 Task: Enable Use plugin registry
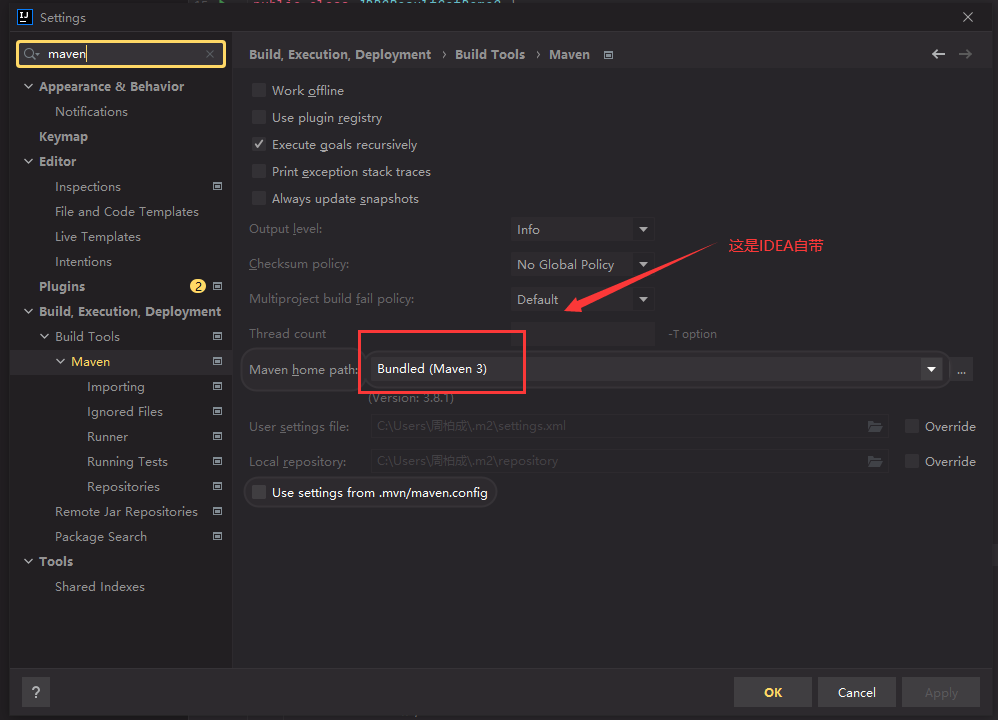[258, 117]
